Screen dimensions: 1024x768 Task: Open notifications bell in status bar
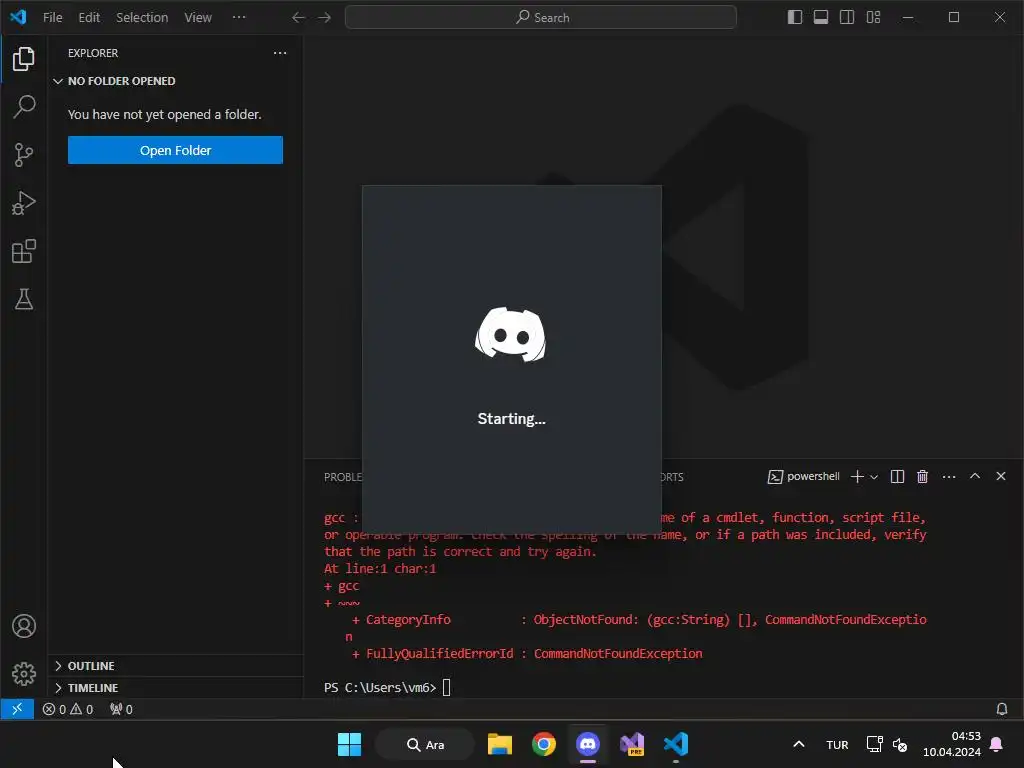pyautogui.click(x=1002, y=709)
